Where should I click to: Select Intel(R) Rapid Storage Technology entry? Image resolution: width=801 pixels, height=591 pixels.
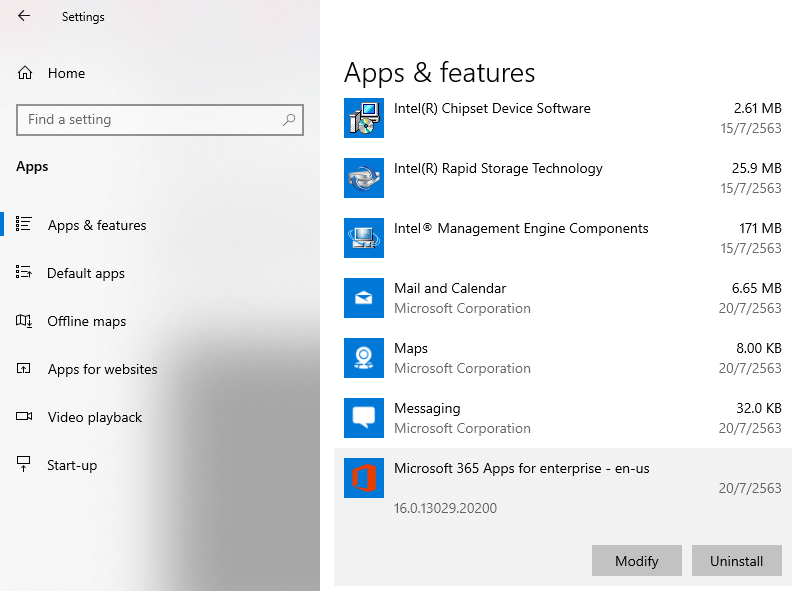pyautogui.click(x=563, y=178)
